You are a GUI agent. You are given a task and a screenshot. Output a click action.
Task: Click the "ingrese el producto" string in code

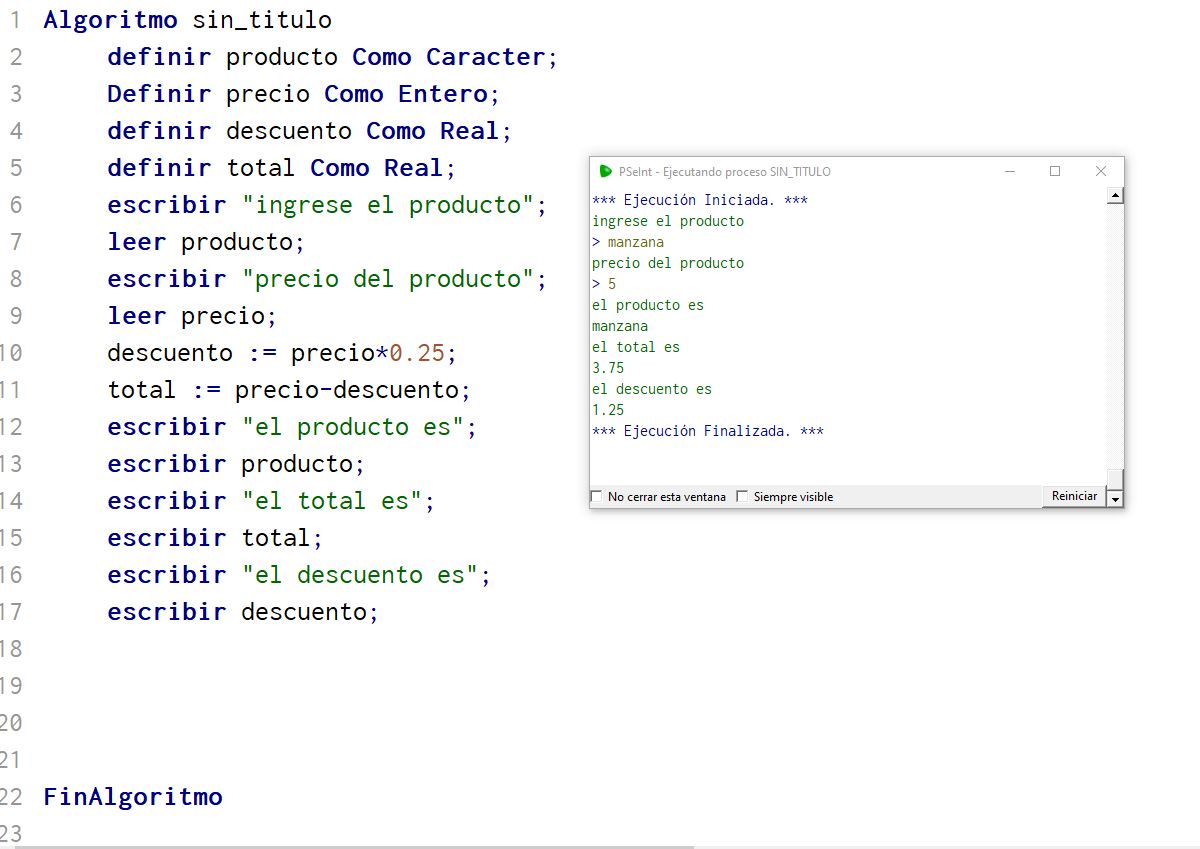(x=394, y=205)
